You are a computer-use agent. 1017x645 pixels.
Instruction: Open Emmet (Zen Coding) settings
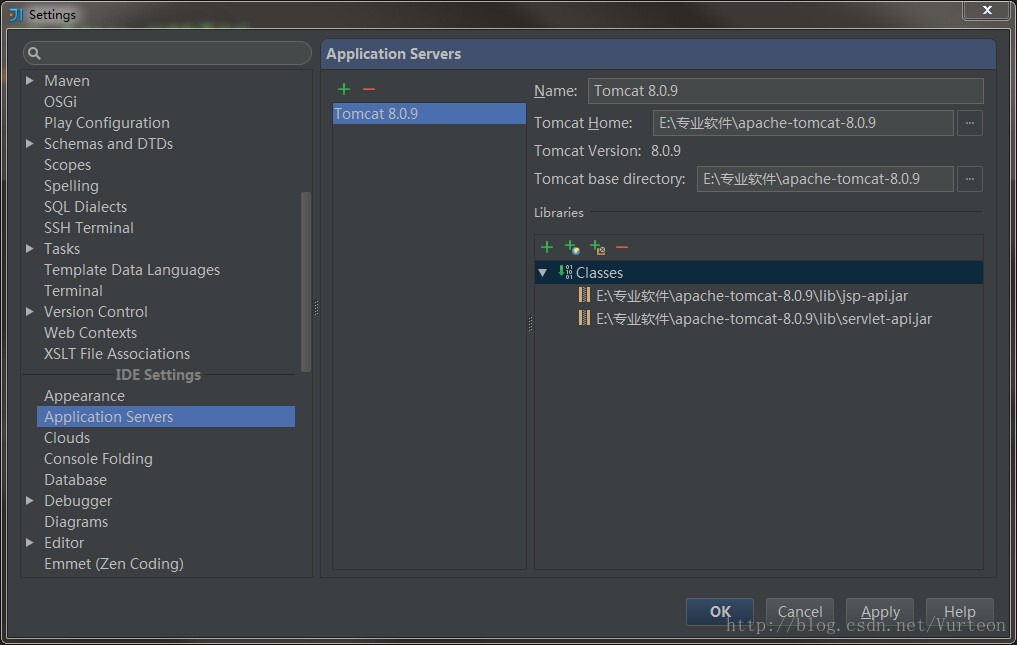[x=114, y=564]
